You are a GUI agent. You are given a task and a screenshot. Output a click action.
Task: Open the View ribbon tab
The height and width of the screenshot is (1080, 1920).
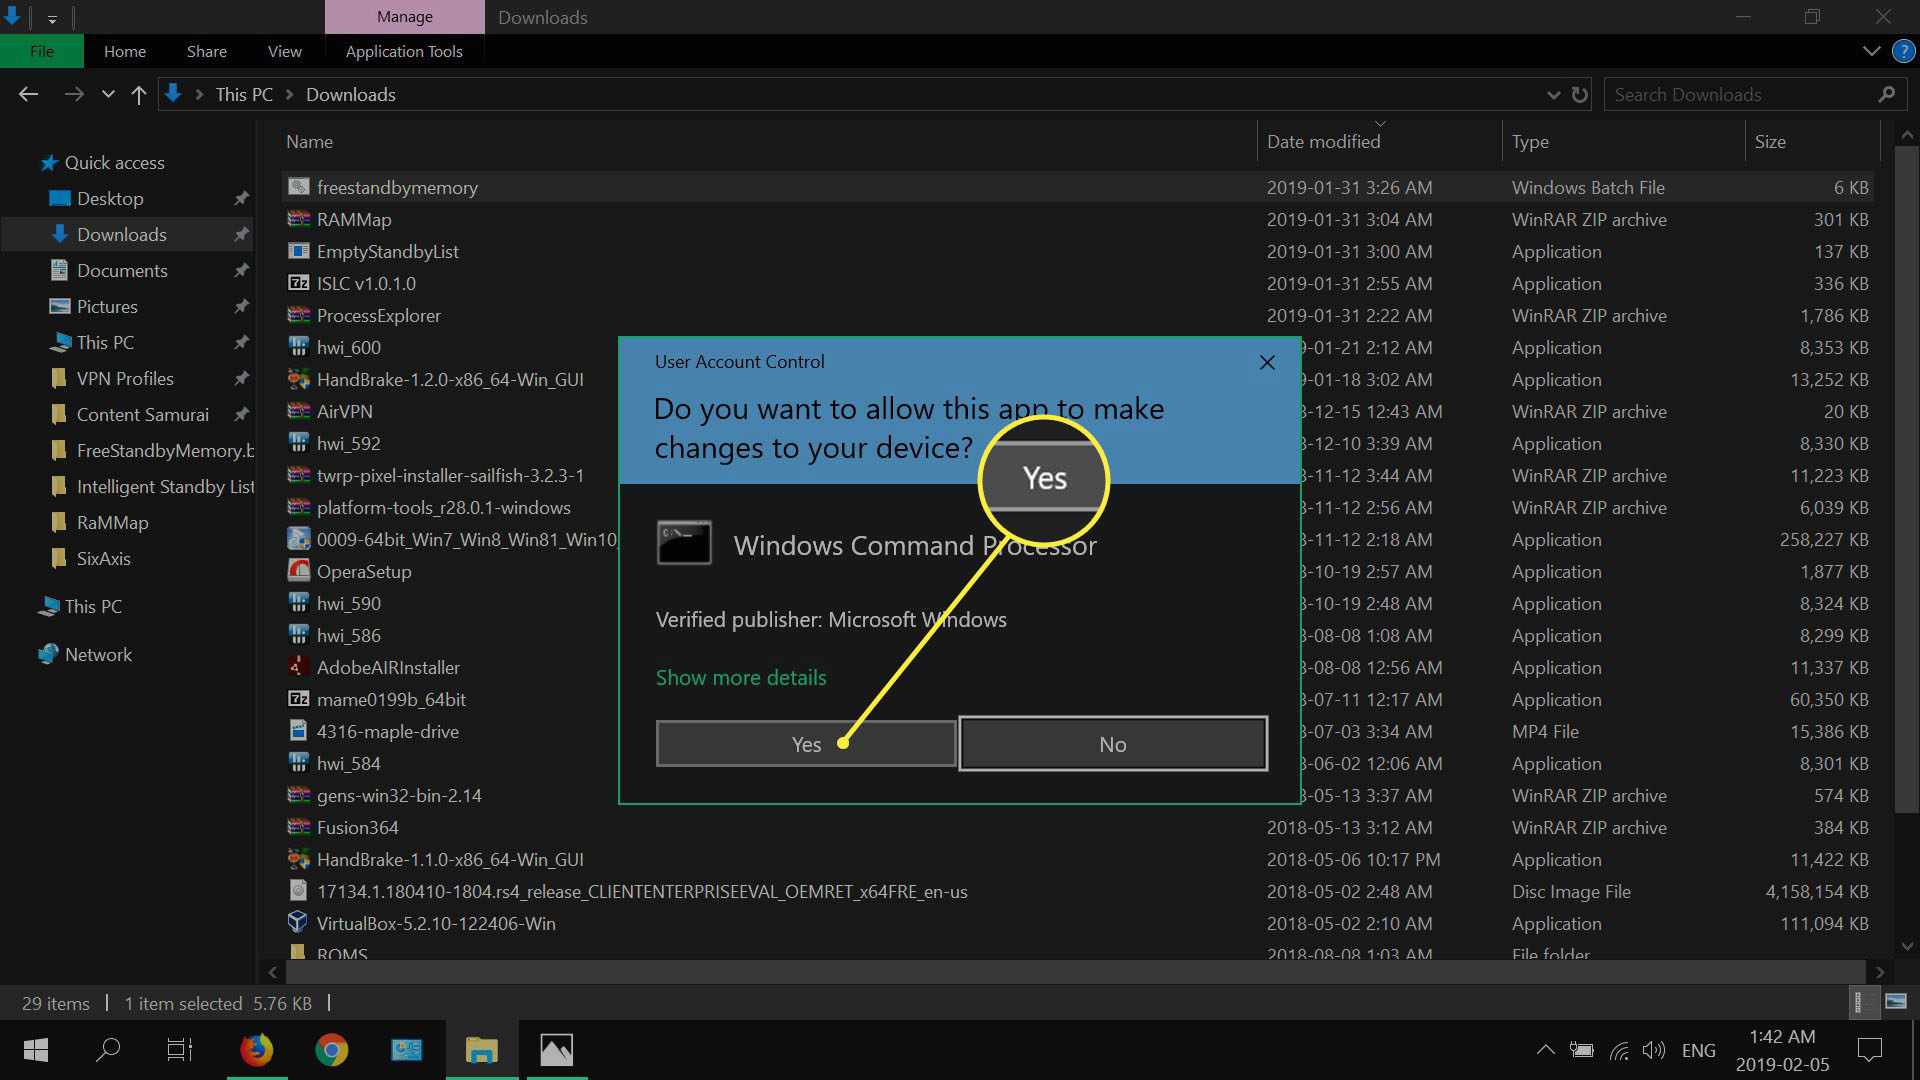[285, 51]
